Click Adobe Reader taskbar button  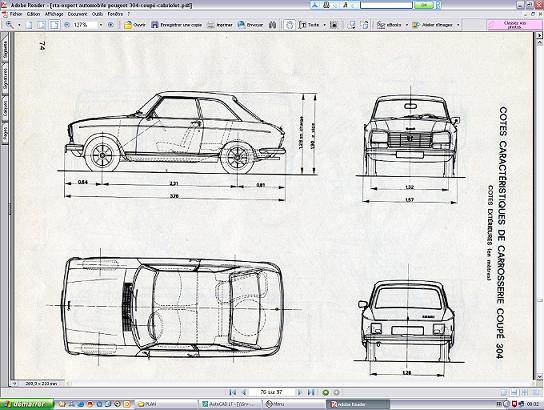tap(358, 404)
